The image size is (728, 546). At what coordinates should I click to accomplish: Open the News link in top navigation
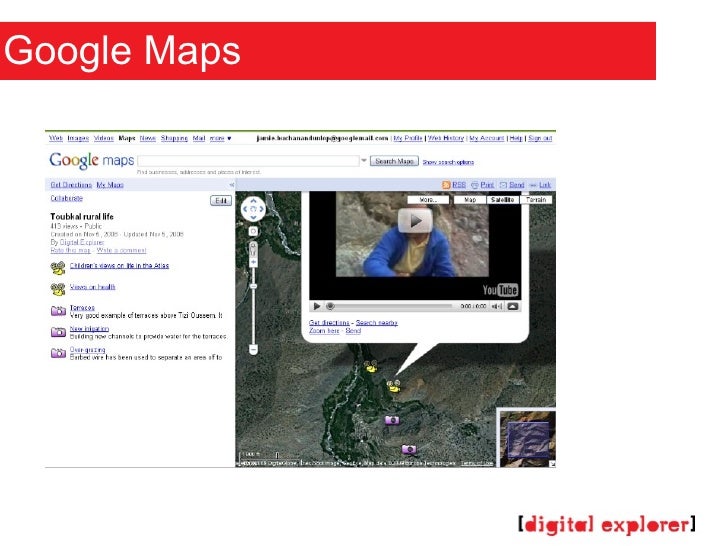(x=148, y=138)
